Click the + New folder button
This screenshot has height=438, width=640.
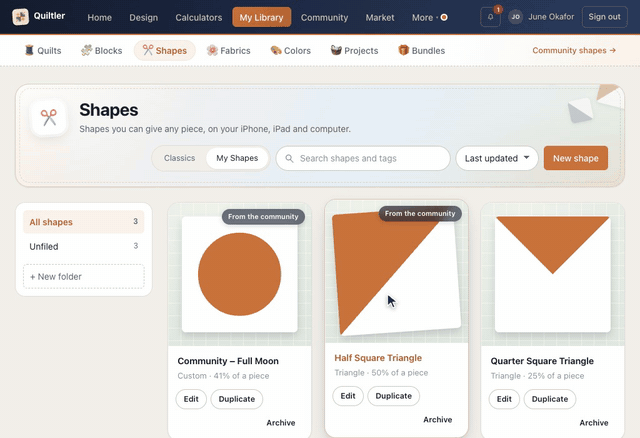(84, 276)
